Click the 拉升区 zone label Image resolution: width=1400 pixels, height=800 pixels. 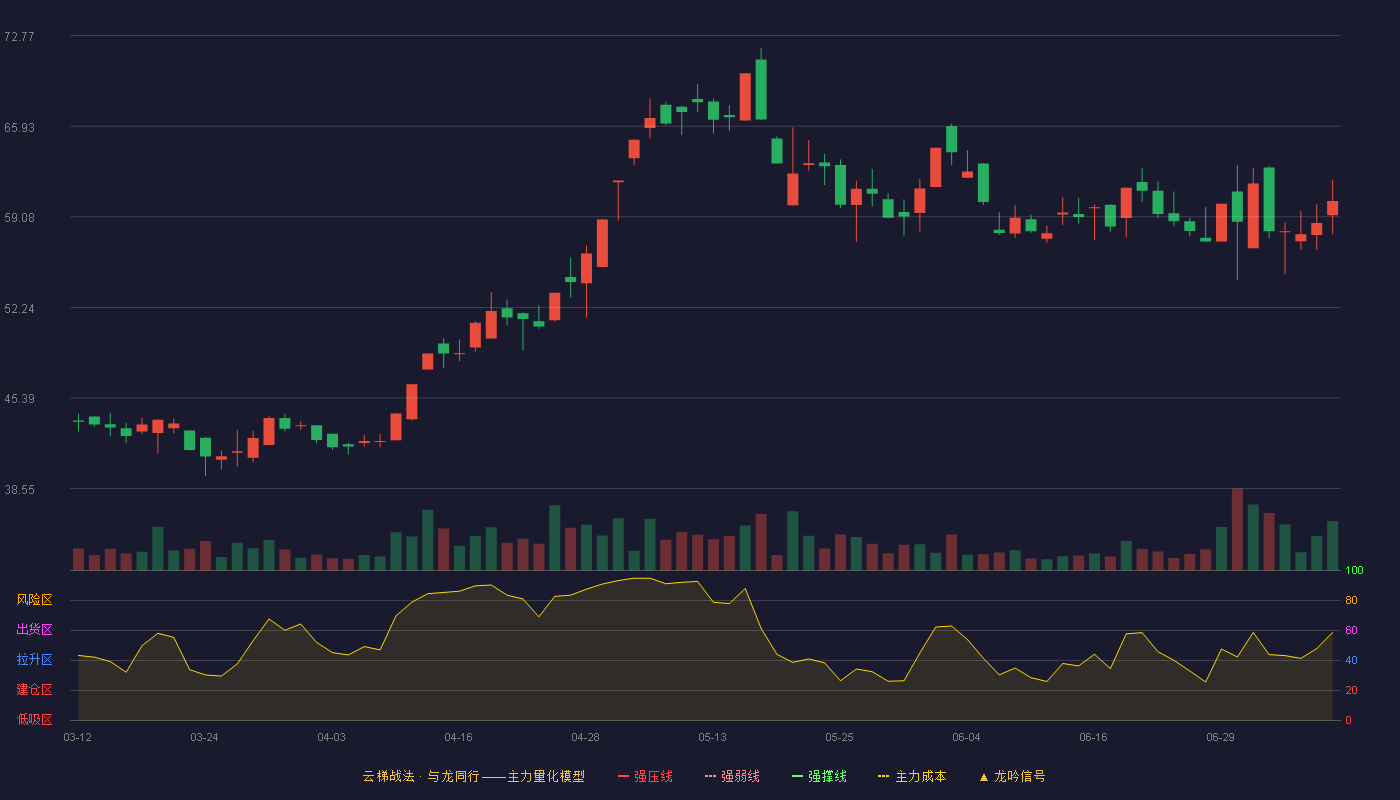(35, 660)
